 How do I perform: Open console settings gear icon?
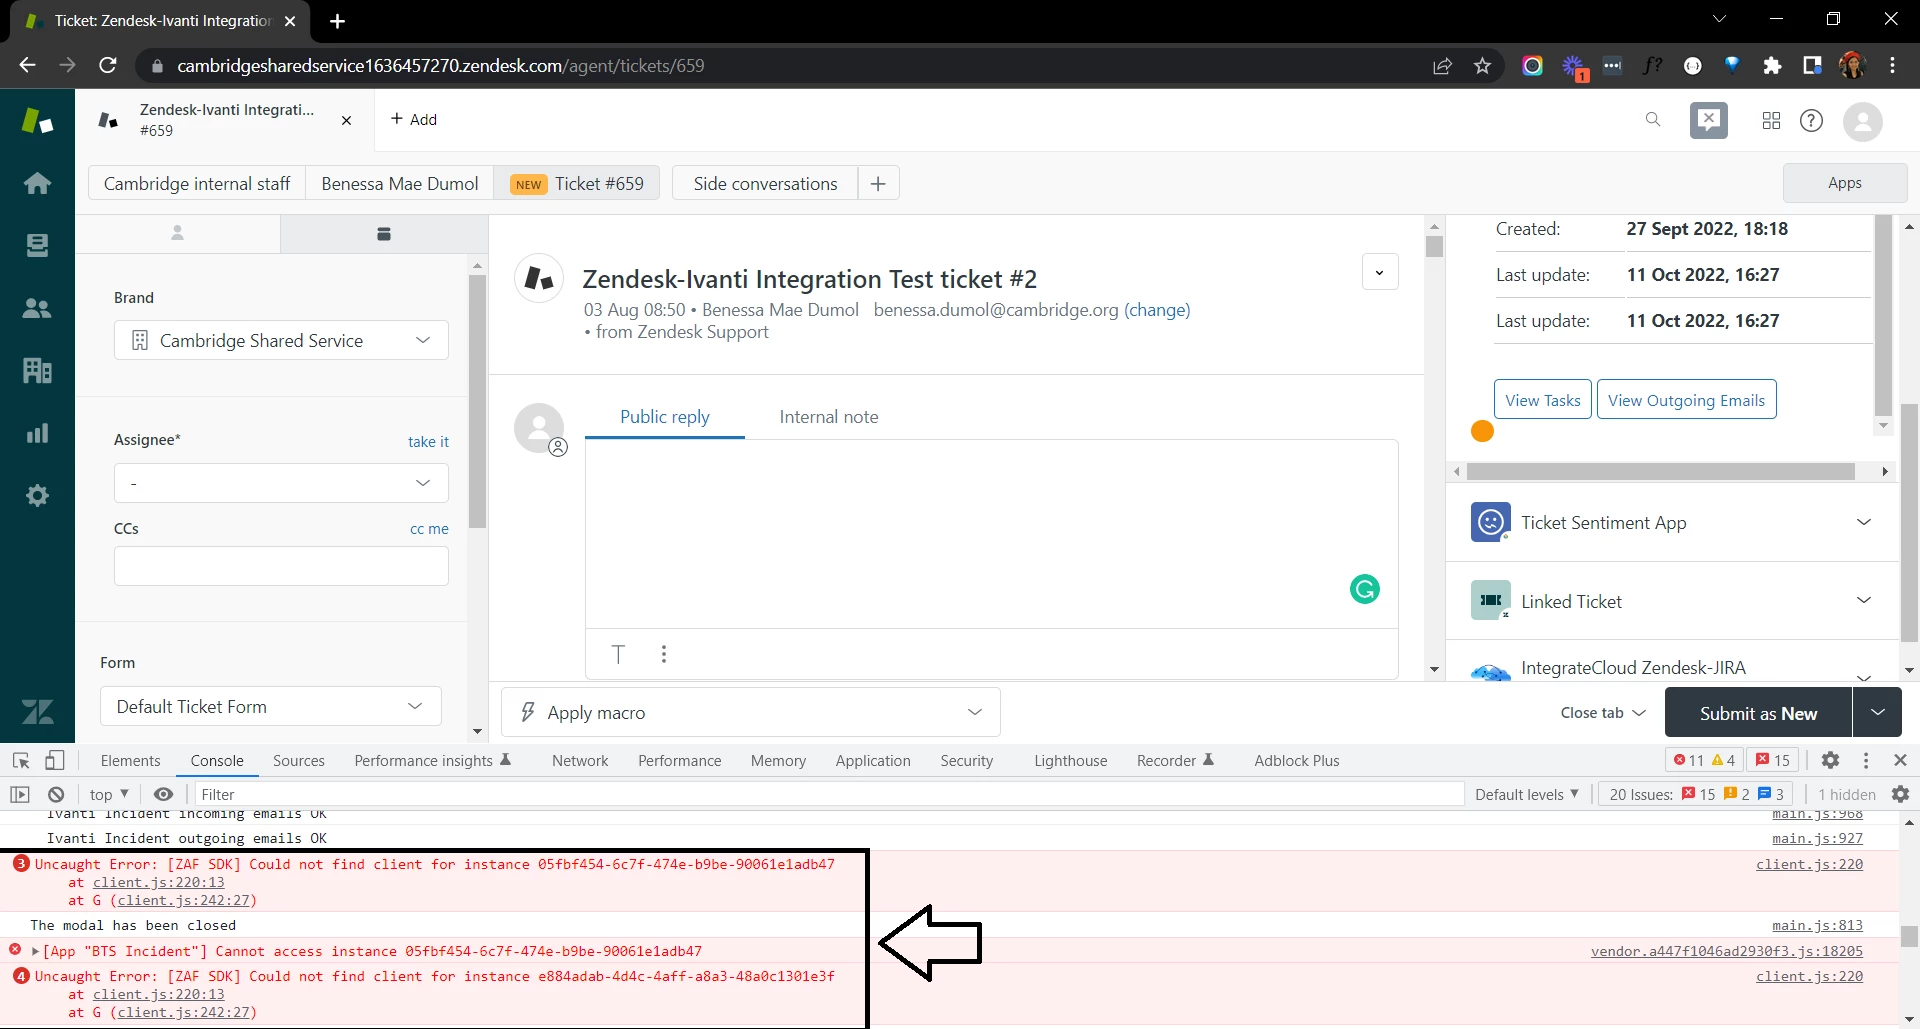coord(1901,794)
